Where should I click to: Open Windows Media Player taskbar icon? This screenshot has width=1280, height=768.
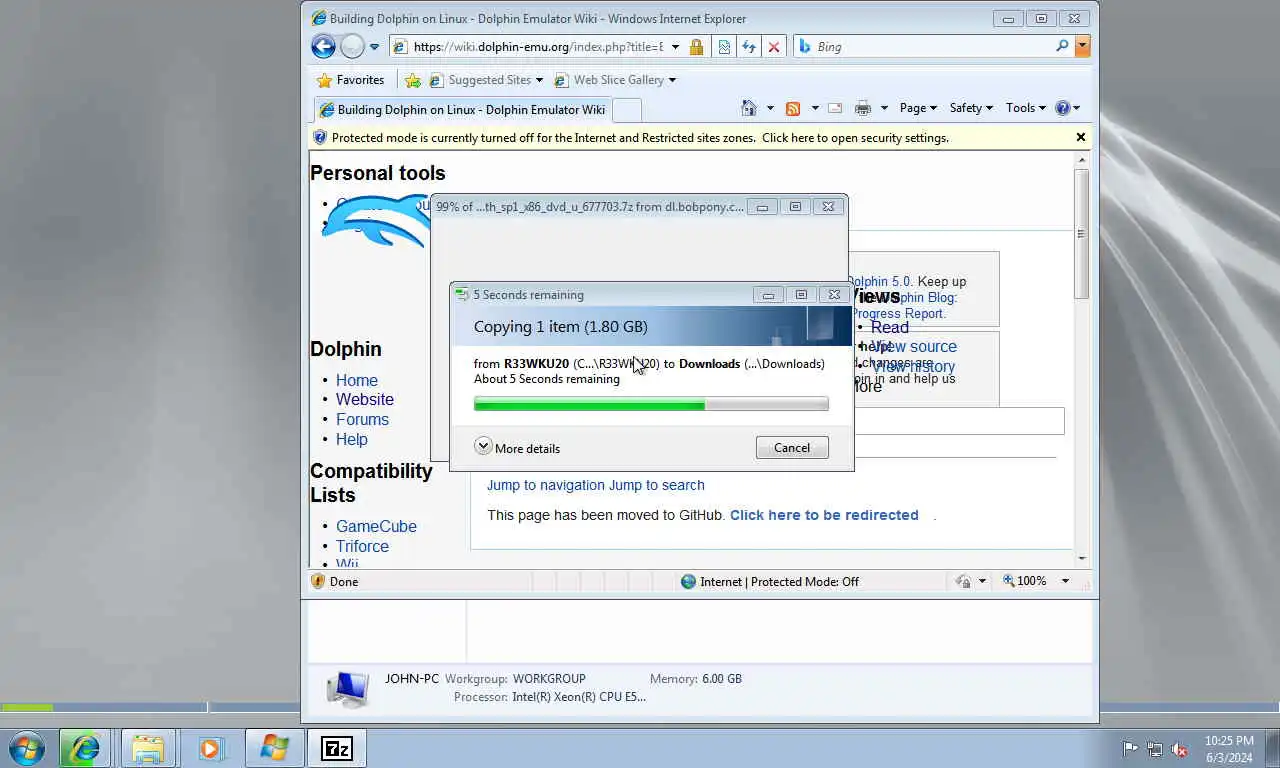(210, 748)
